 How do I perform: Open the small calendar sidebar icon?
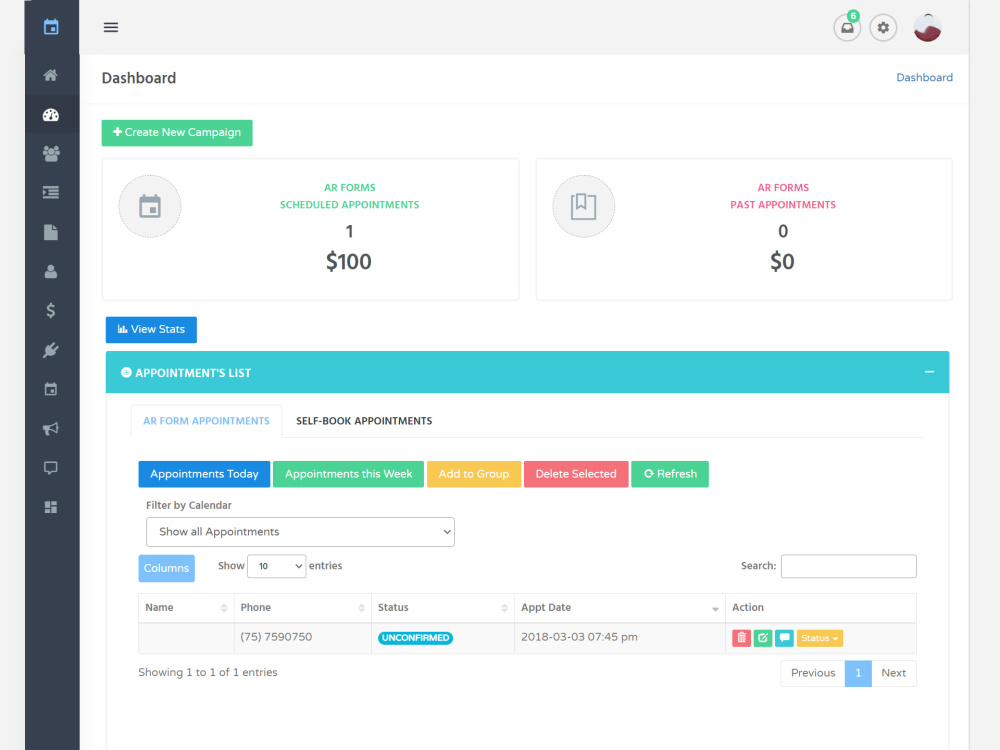(x=51, y=389)
